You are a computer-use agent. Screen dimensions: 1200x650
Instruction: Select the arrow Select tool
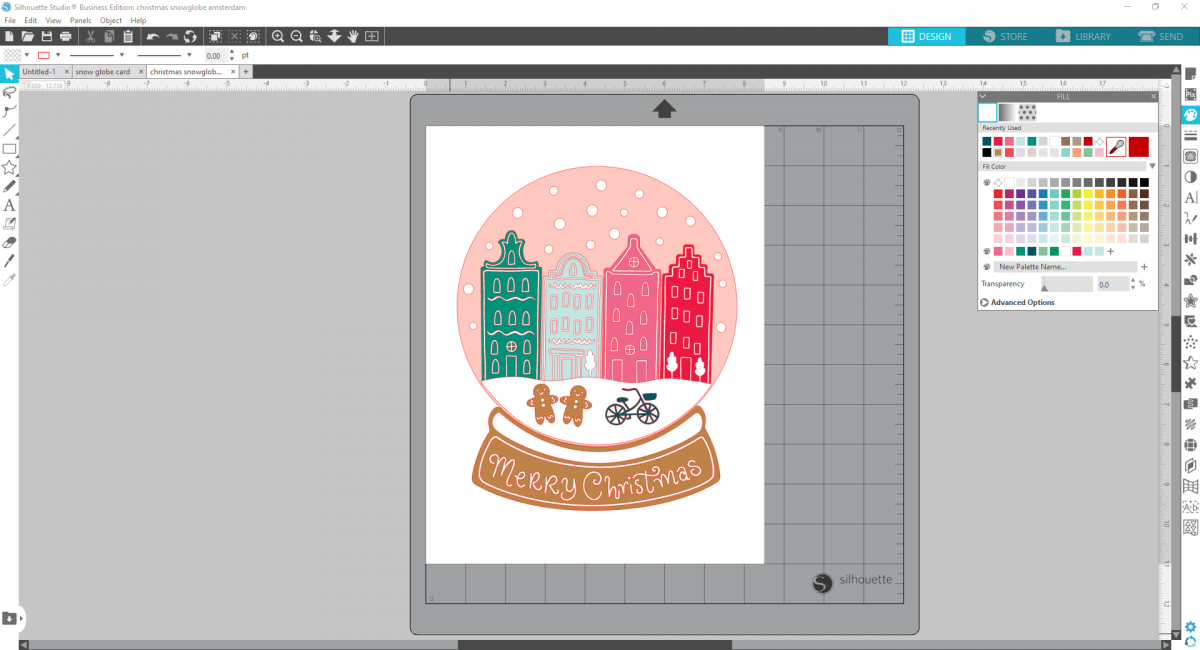point(9,73)
